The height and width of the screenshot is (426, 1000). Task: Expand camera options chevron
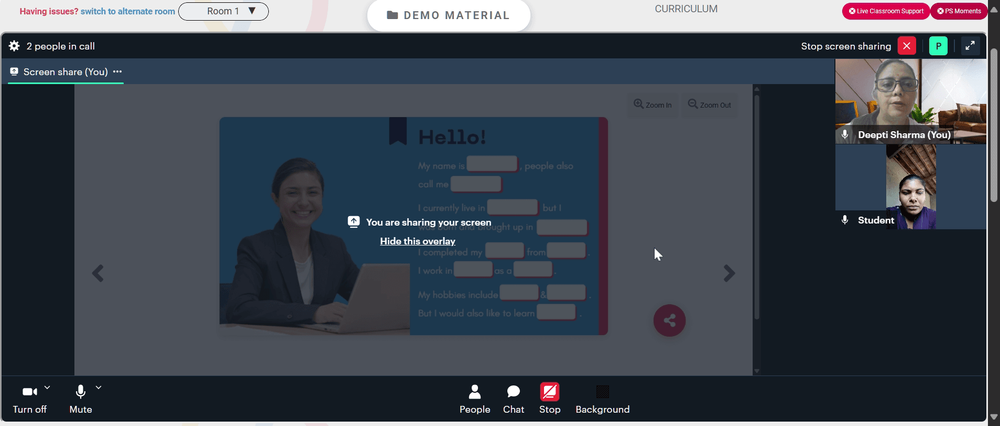pyautogui.click(x=47, y=387)
